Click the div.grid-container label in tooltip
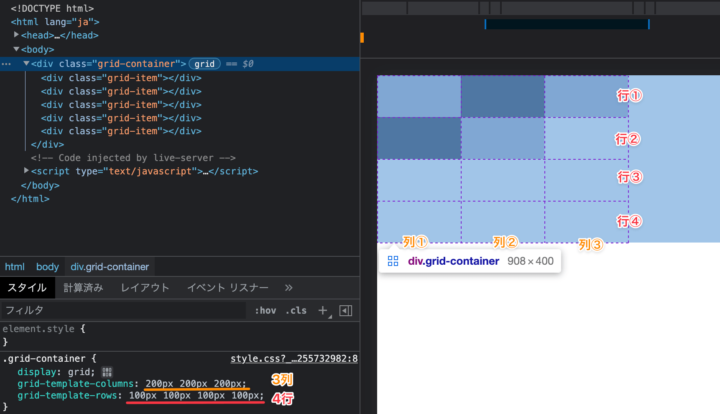 (453, 261)
